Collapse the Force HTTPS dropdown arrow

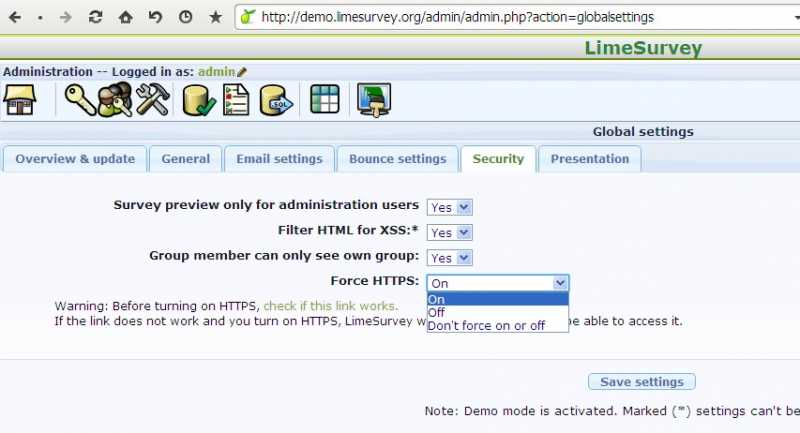[x=560, y=283]
